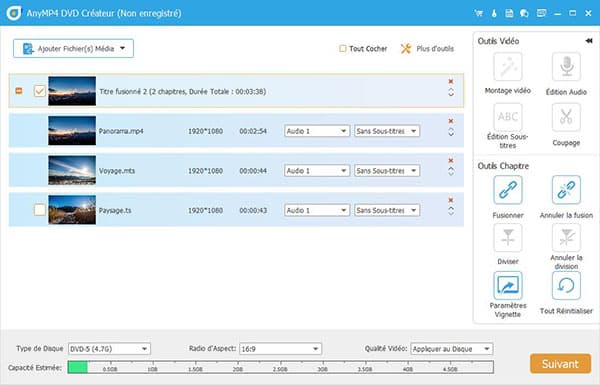Click the Fusionner chain link icon
Image resolution: width=600 pixels, height=385 pixels.
[x=507, y=190]
